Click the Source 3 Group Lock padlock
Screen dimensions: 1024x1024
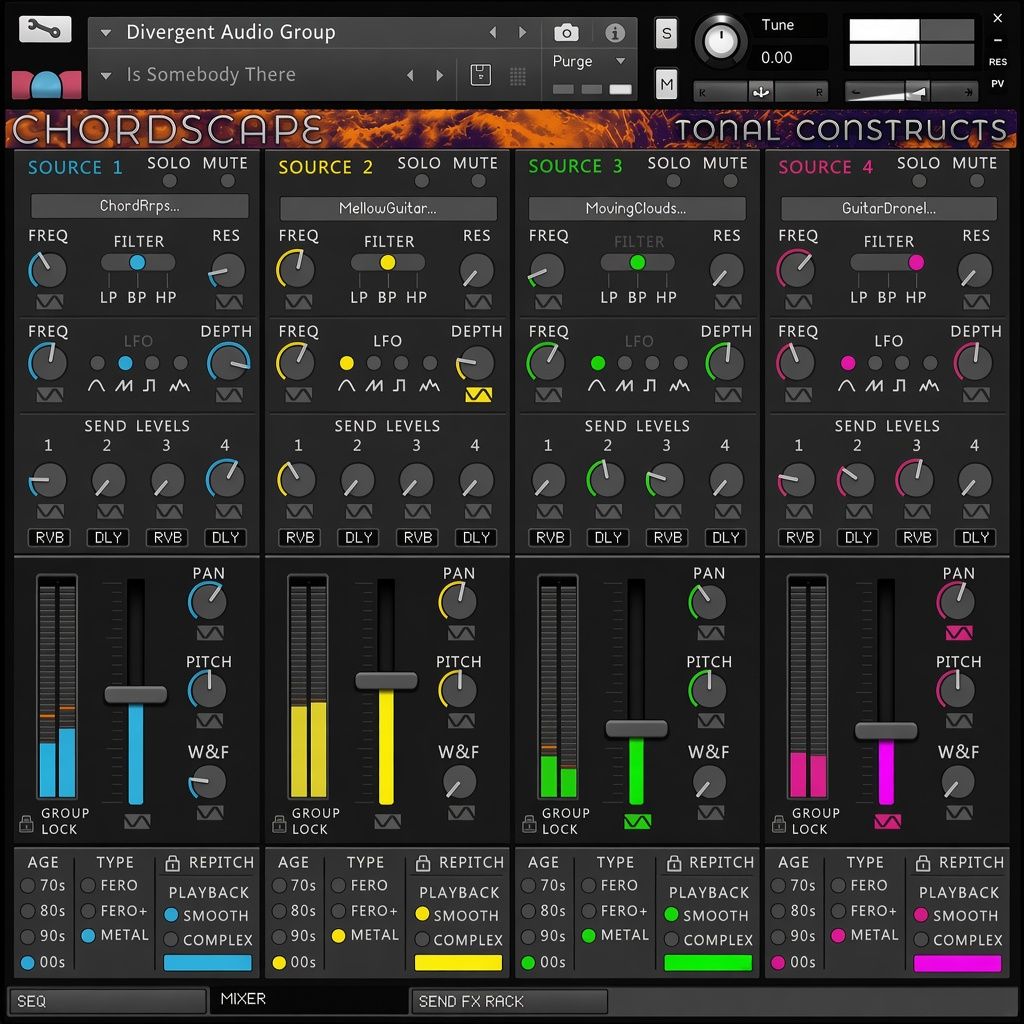(529, 824)
